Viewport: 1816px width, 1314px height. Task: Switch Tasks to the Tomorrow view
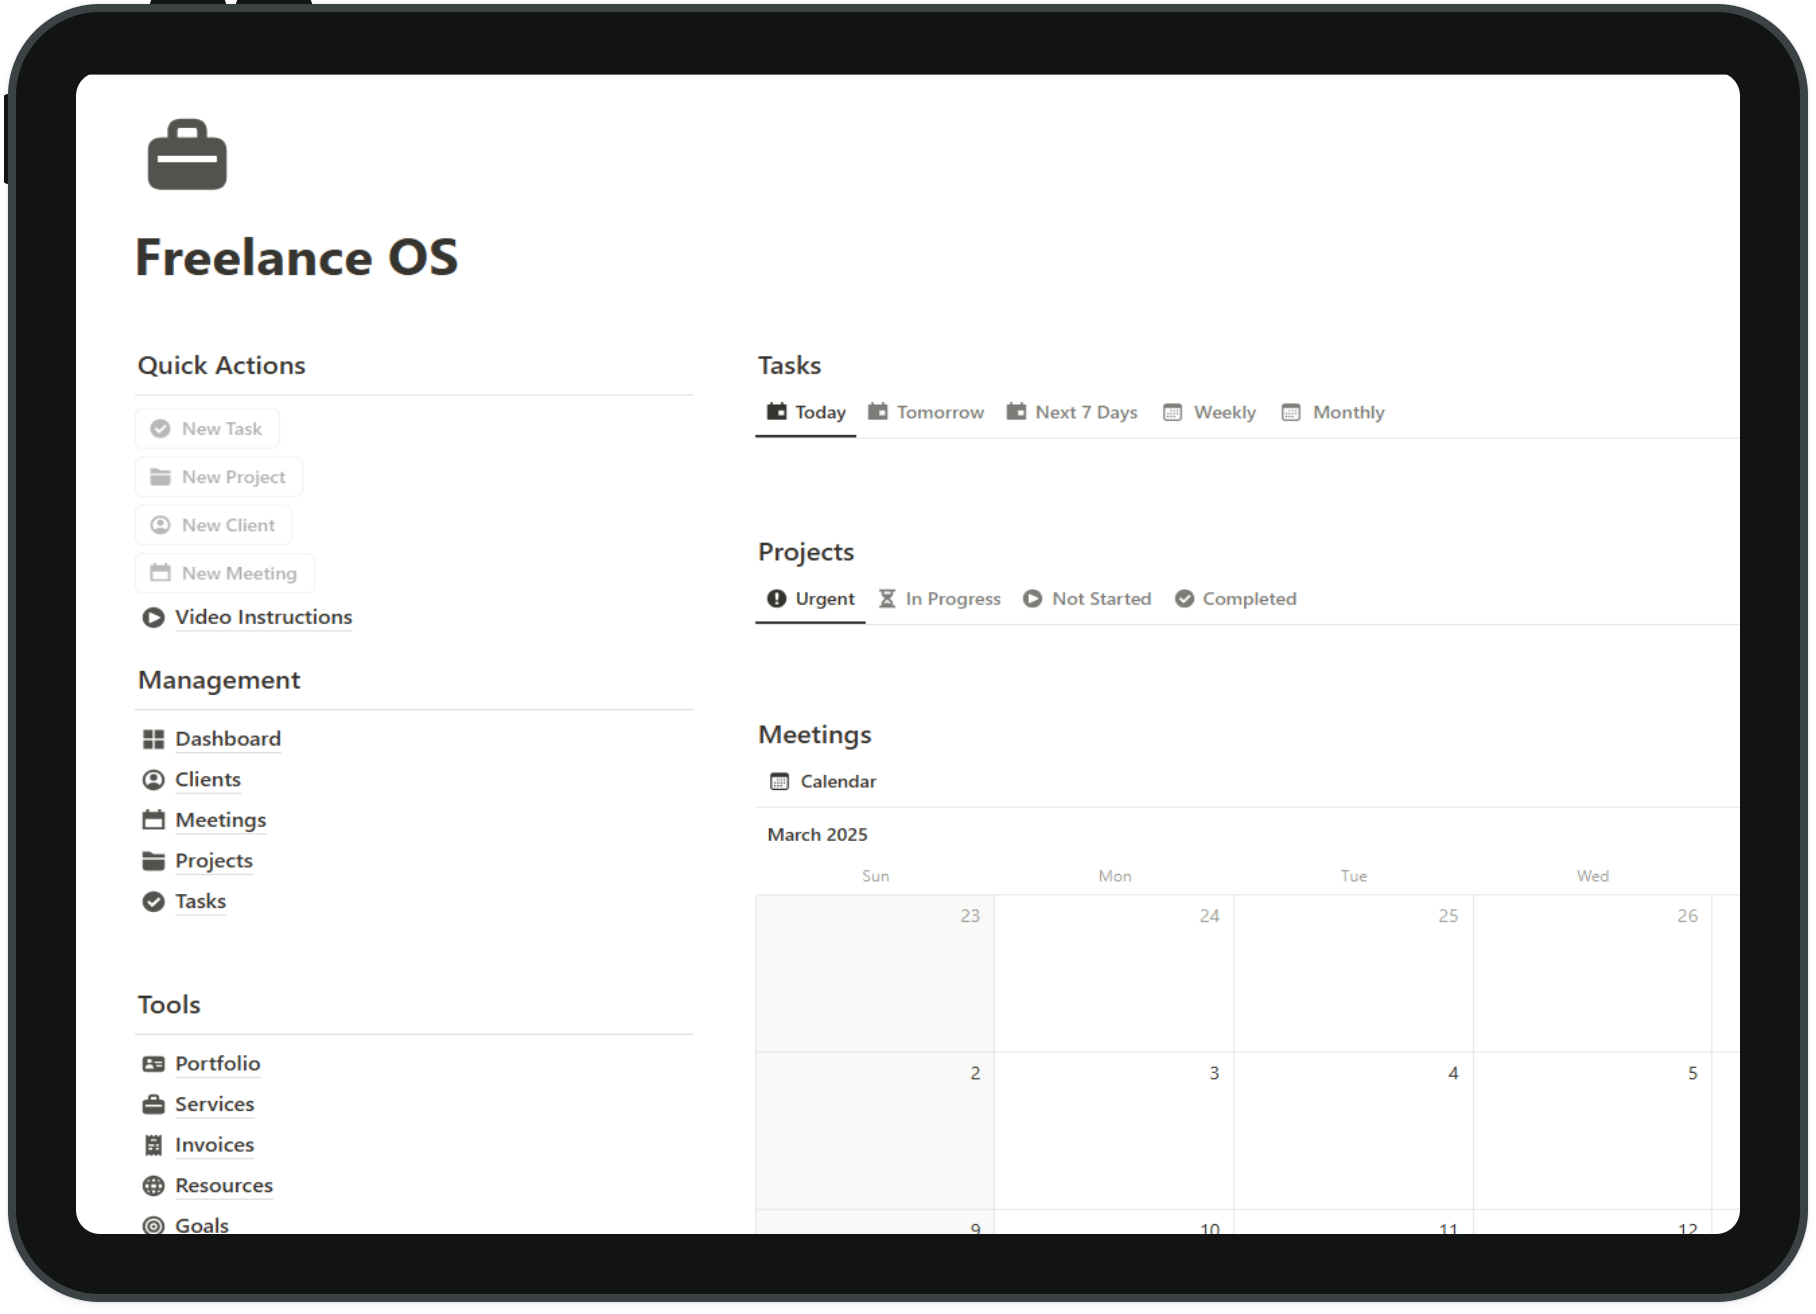pyautogui.click(x=926, y=412)
